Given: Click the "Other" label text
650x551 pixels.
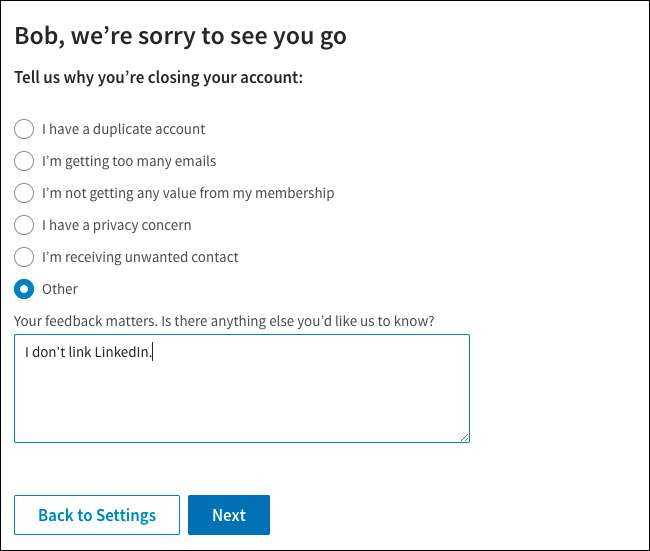Looking at the screenshot, I should click(x=60, y=289).
